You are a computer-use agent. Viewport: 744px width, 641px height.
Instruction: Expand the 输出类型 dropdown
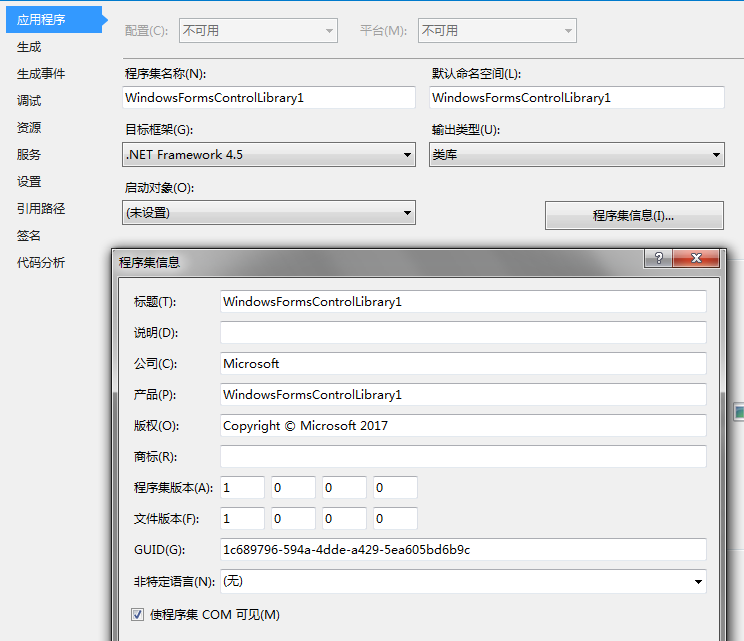(577, 155)
